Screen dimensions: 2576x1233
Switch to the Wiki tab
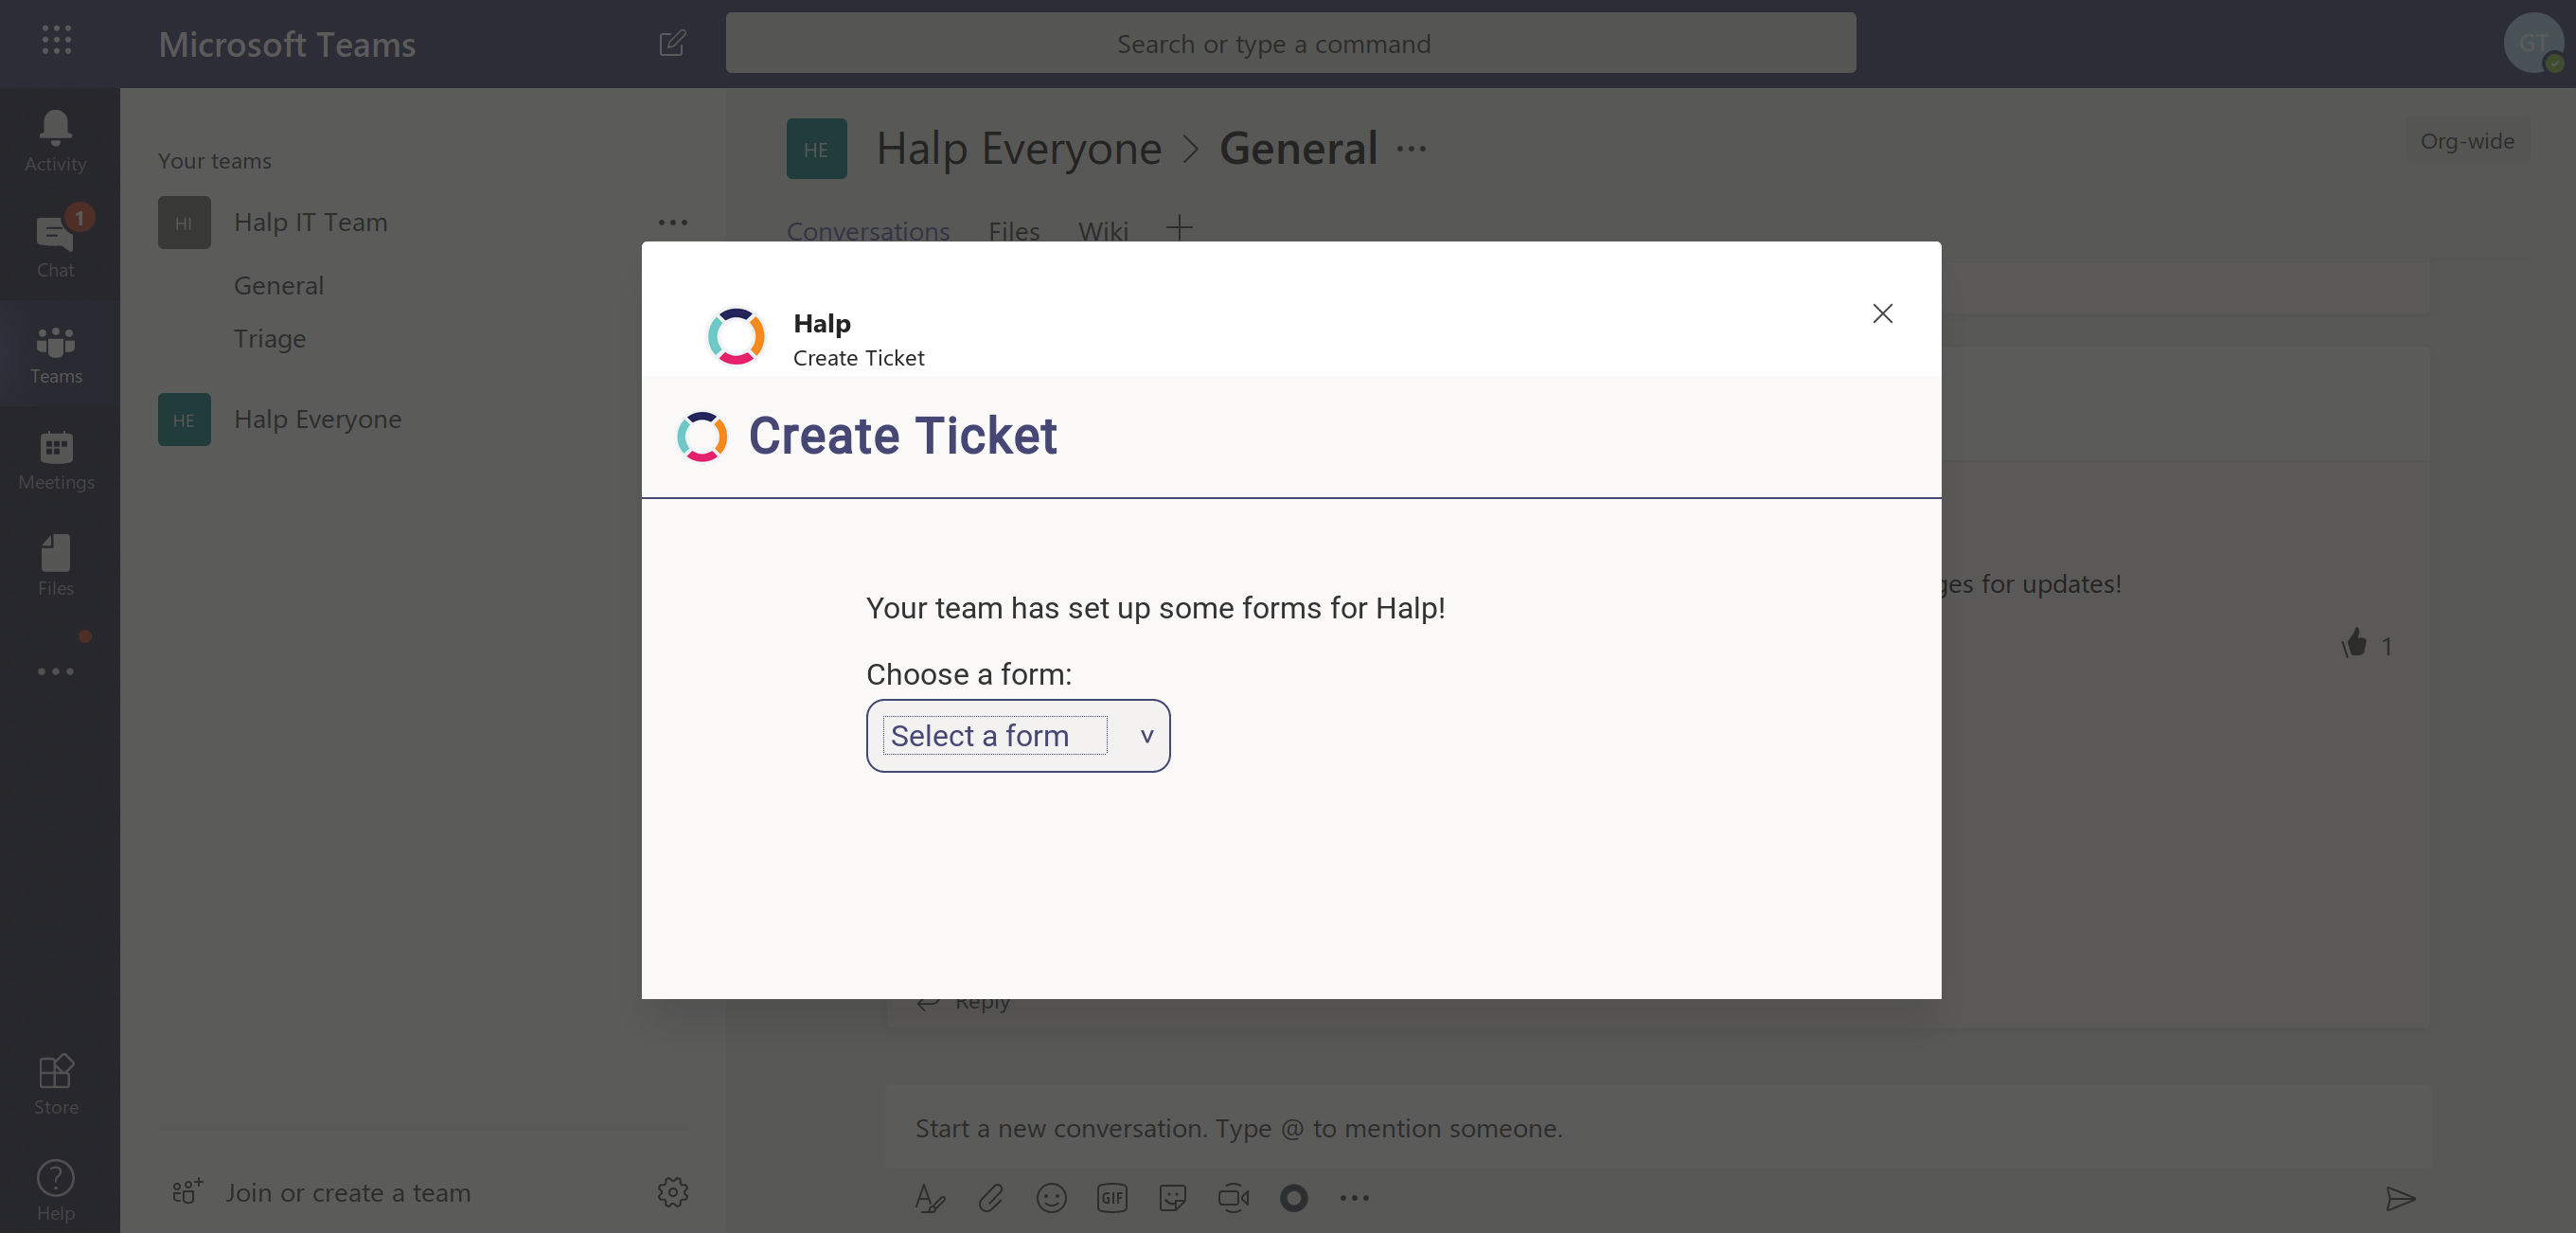(x=1102, y=231)
